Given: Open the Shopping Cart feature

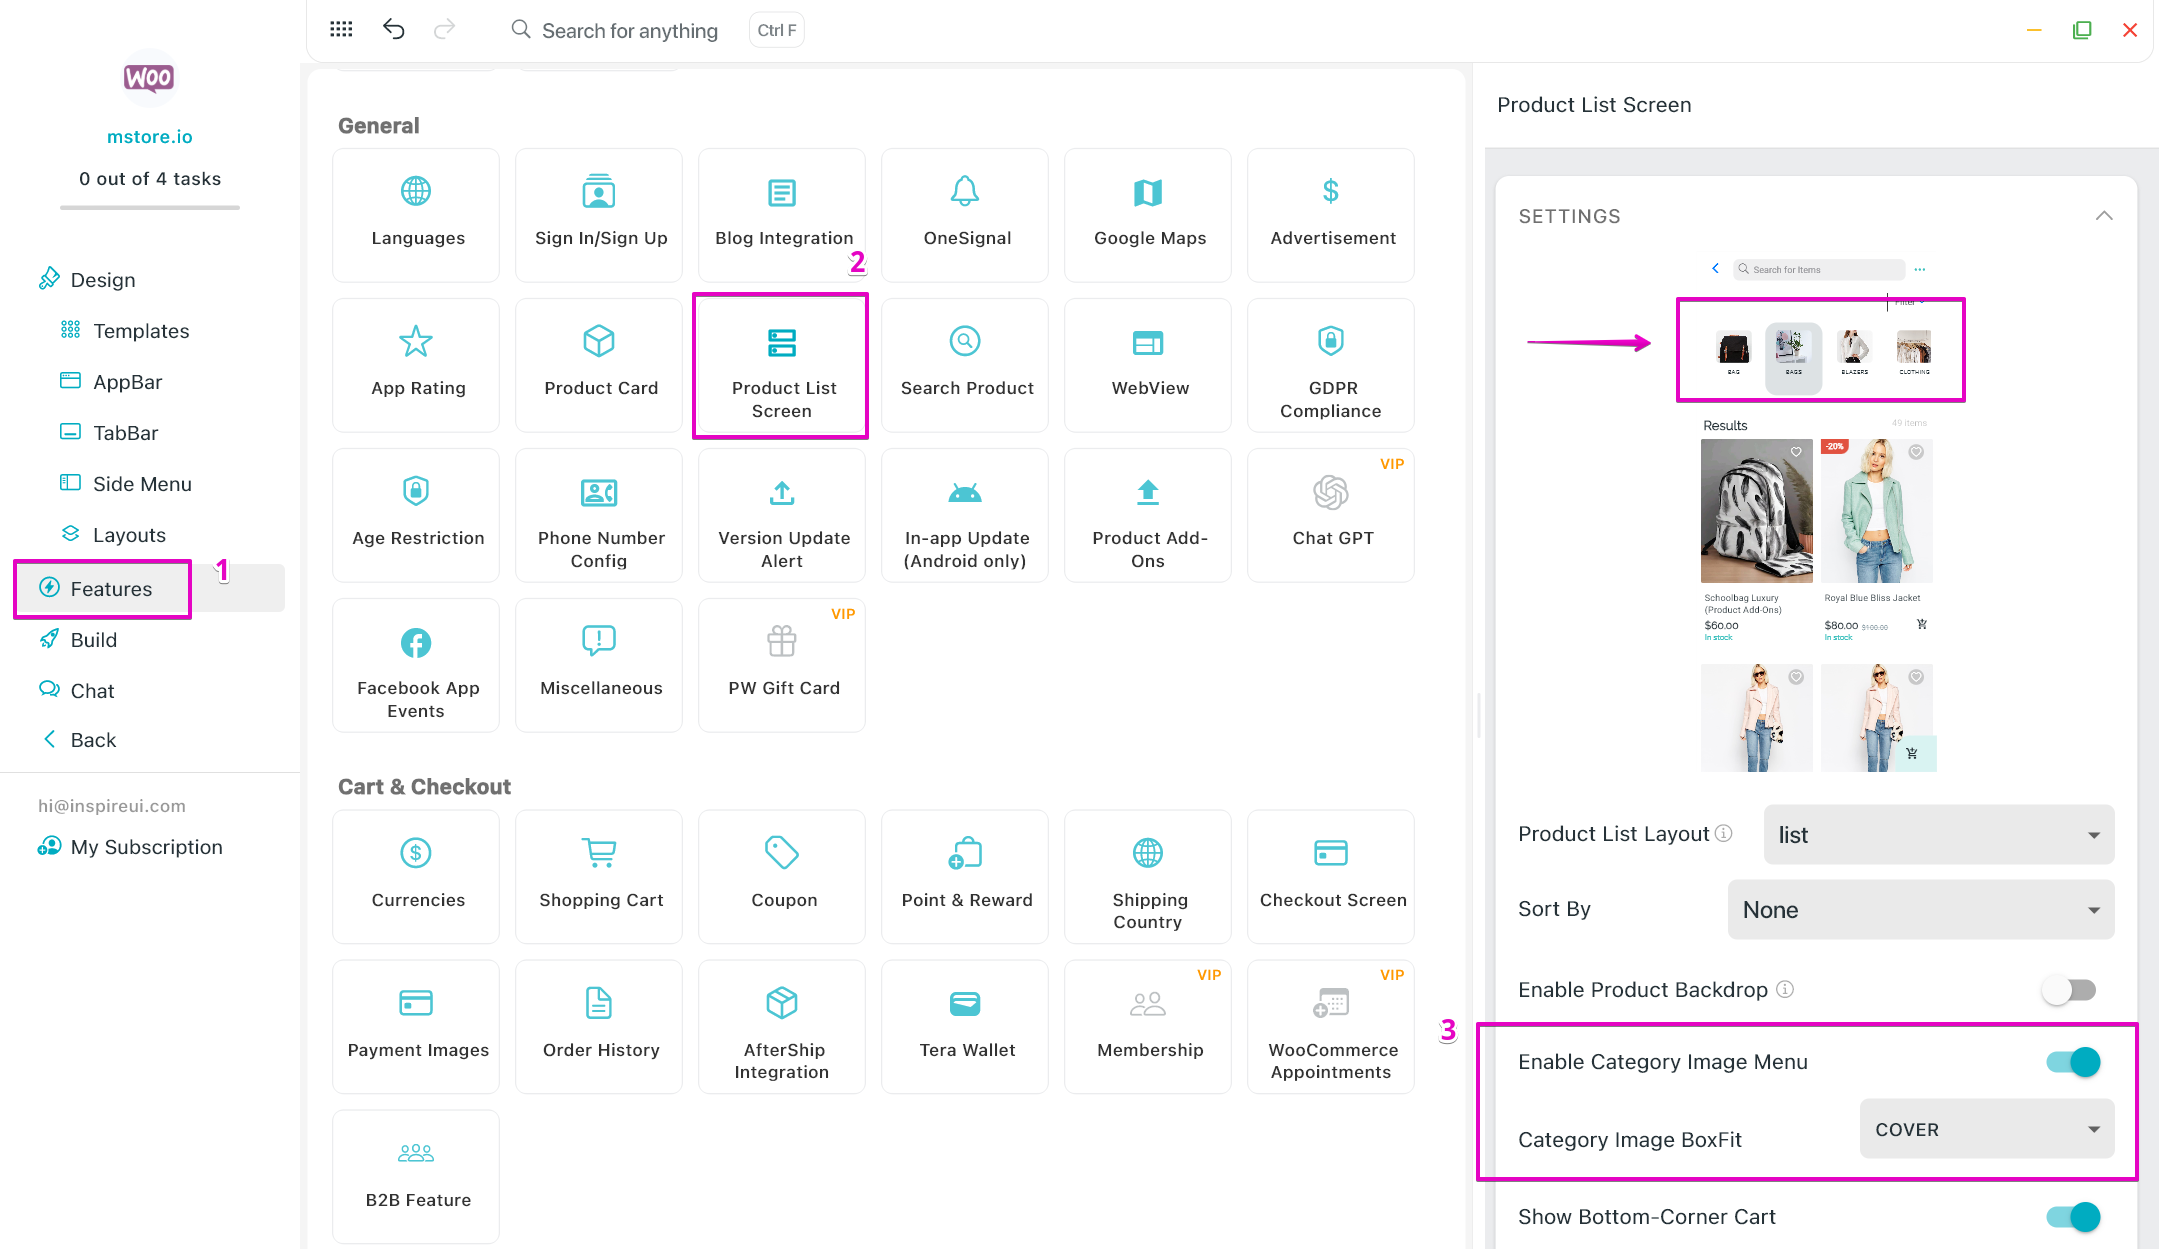Looking at the screenshot, I should click(x=599, y=875).
